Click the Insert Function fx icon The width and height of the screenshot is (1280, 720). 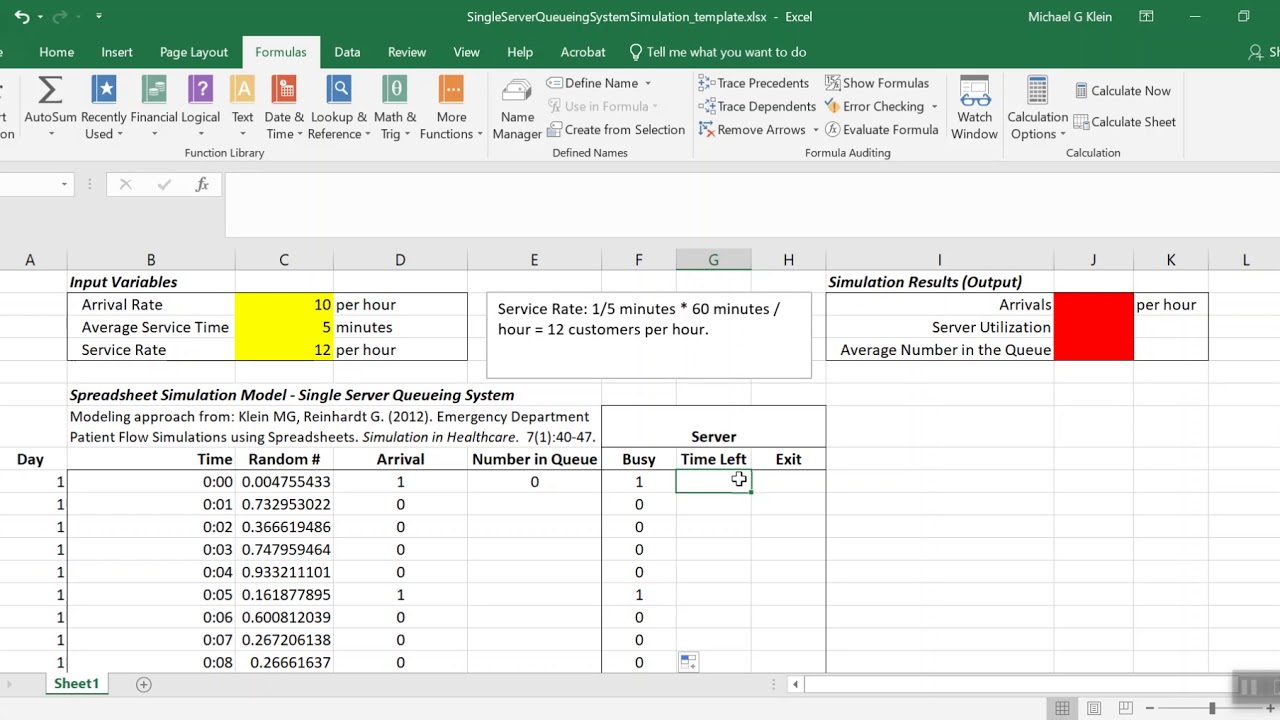click(202, 184)
